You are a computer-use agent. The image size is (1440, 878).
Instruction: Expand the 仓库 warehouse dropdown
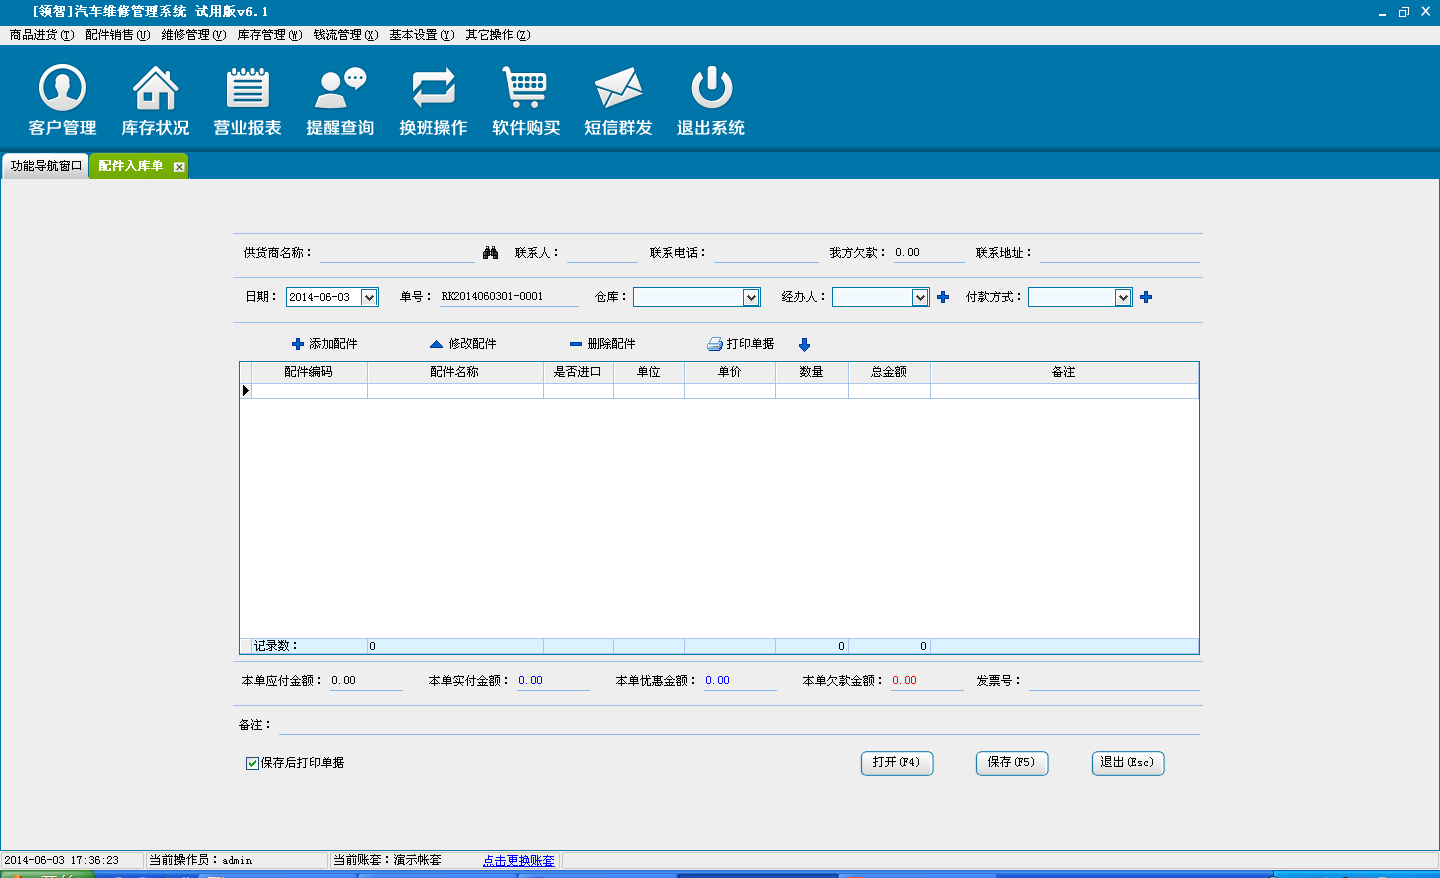pyautogui.click(x=751, y=297)
